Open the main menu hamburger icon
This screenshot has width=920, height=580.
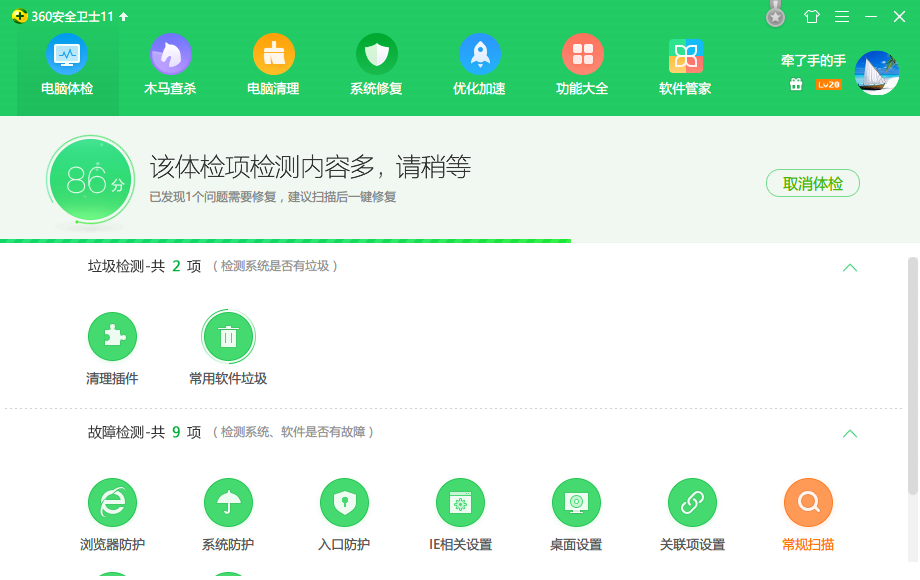[841, 16]
